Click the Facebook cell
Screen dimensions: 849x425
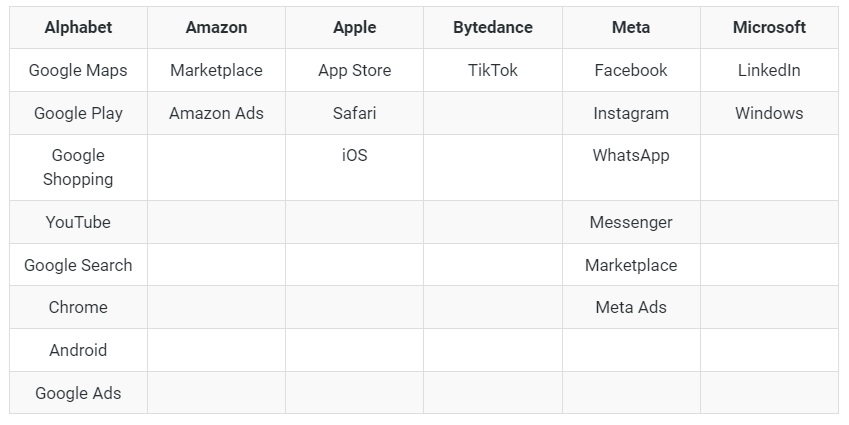pyautogui.click(x=630, y=71)
